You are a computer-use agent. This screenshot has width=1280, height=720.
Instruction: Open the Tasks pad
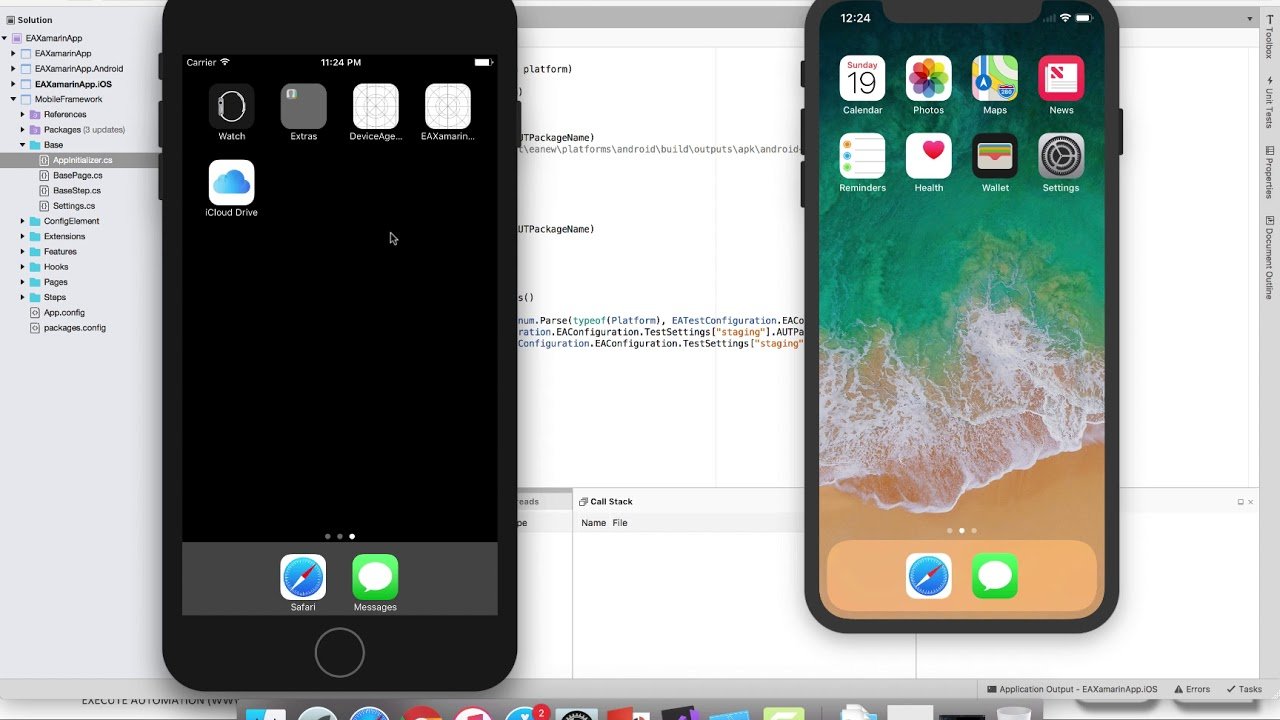1244,689
